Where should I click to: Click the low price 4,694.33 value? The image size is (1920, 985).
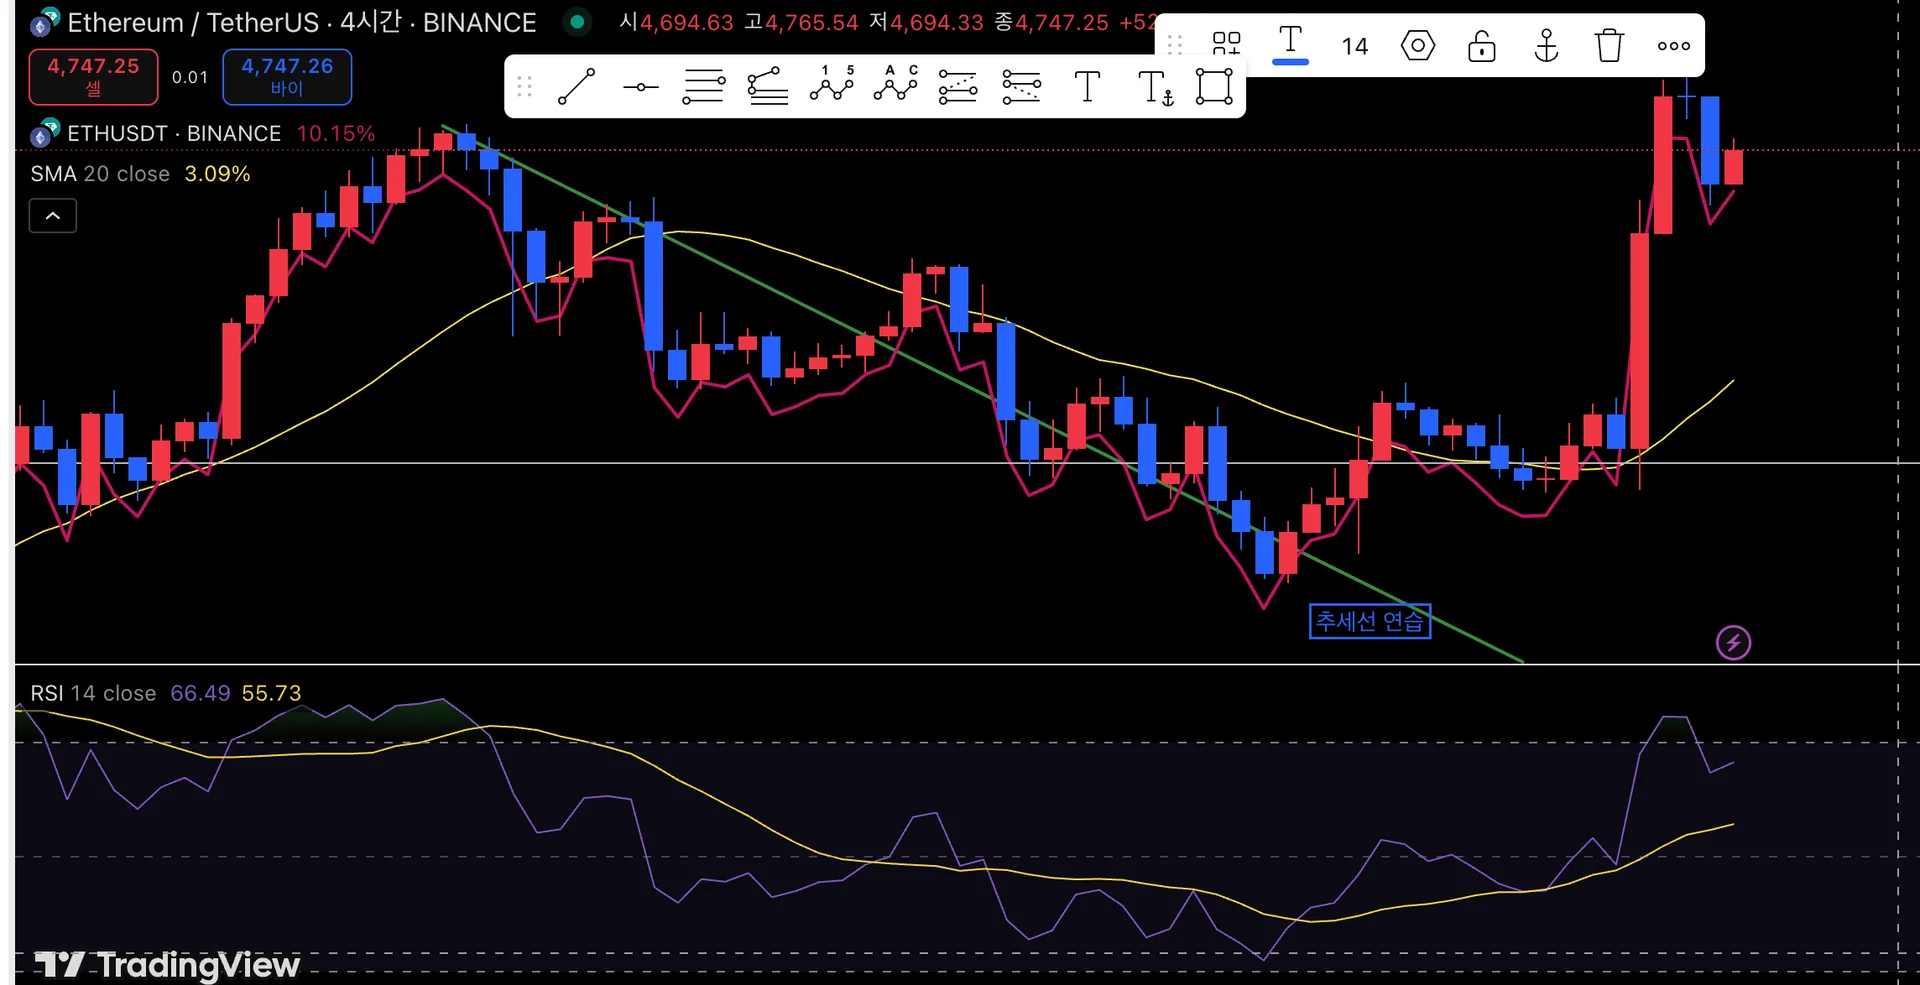point(936,22)
